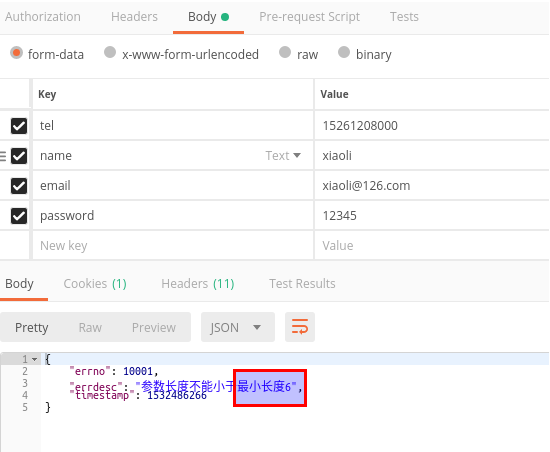Click the highlighted text 最小长度6

[x=264, y=387]
